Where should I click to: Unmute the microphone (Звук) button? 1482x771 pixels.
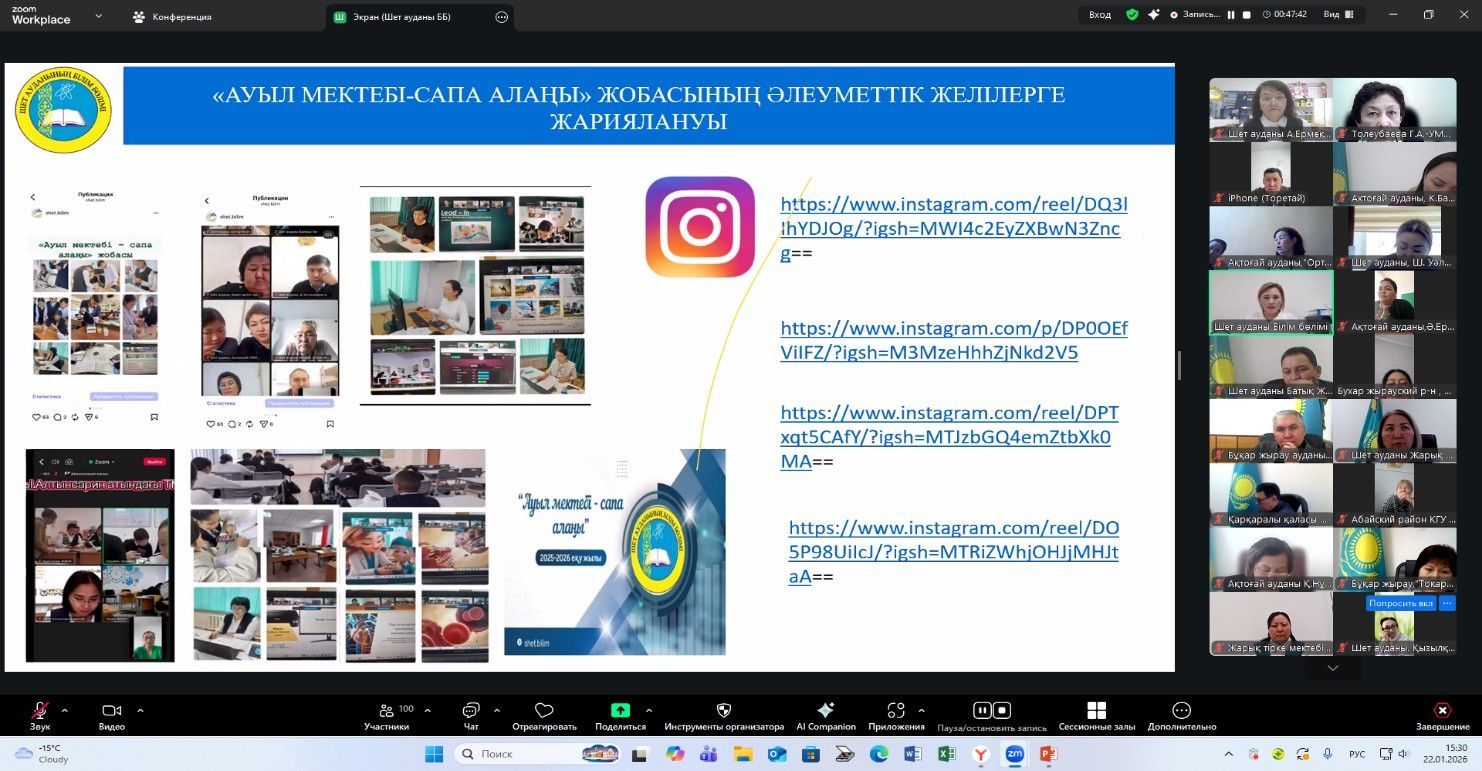pyautogui.click(x=40, y=711)
